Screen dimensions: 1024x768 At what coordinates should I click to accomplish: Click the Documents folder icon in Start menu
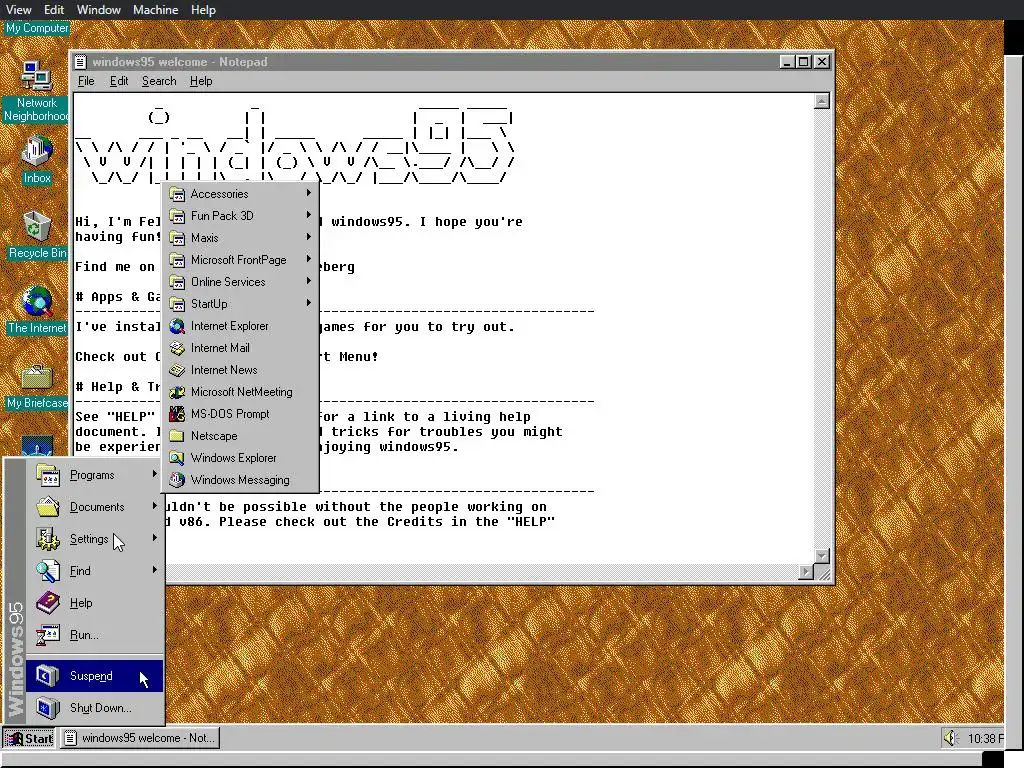(48, 507)
